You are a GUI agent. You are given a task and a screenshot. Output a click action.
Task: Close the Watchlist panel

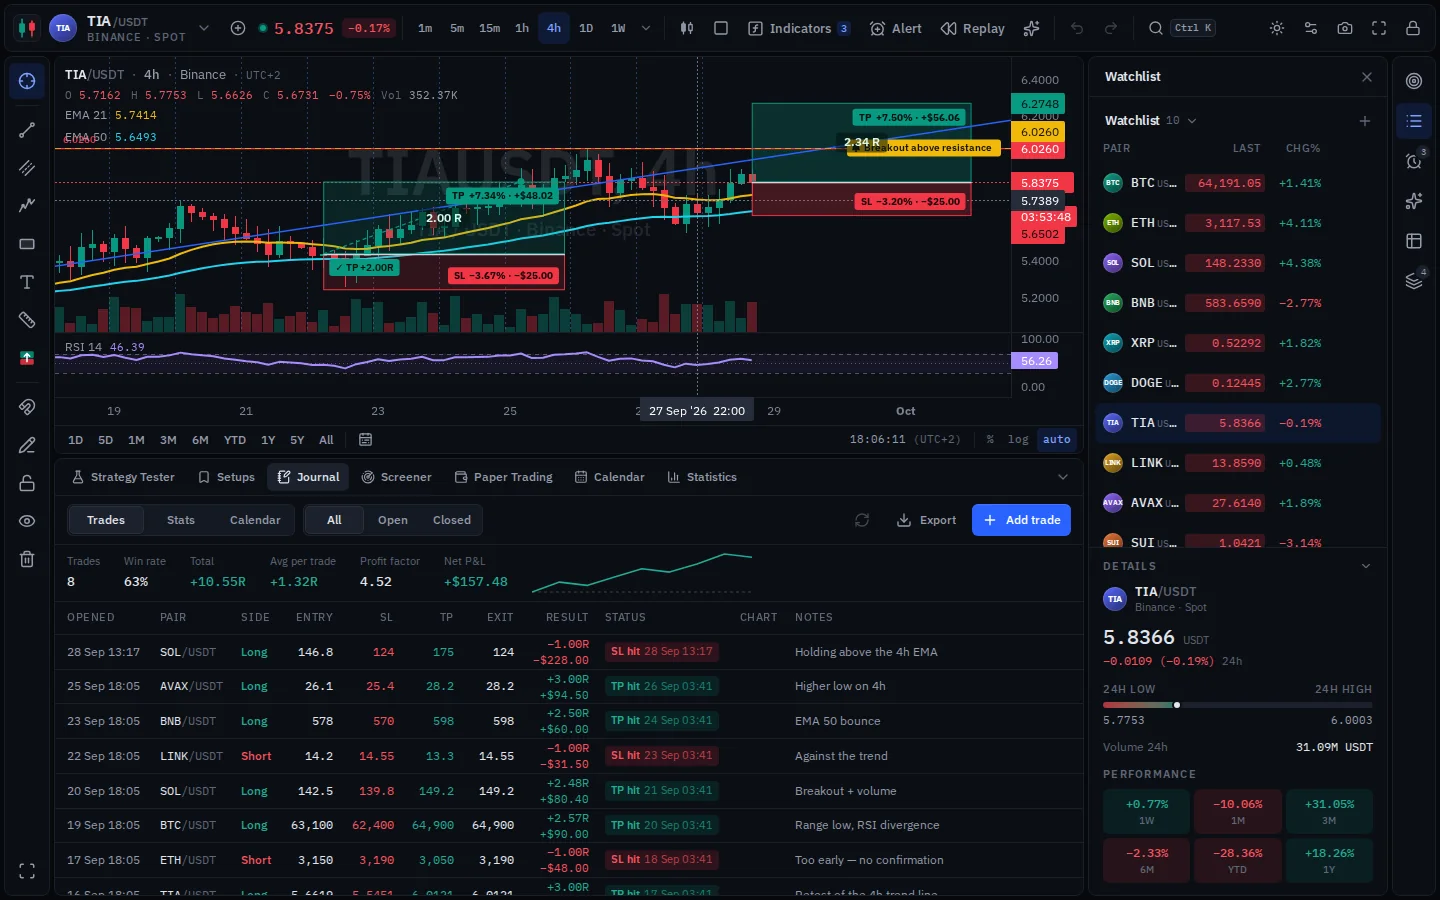[x=1367, y=77]
